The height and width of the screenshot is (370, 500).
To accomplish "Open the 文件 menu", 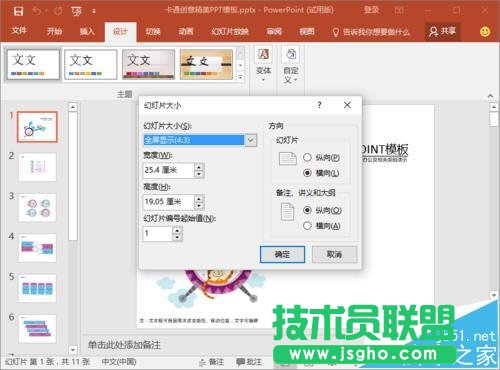I will click(x=19, y=31).
